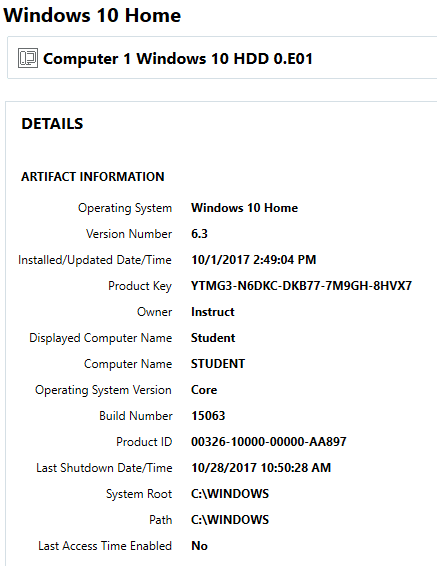Select the Computer Name value STUDENT
This screenshot has width=437, height=566.
(218, 364)
